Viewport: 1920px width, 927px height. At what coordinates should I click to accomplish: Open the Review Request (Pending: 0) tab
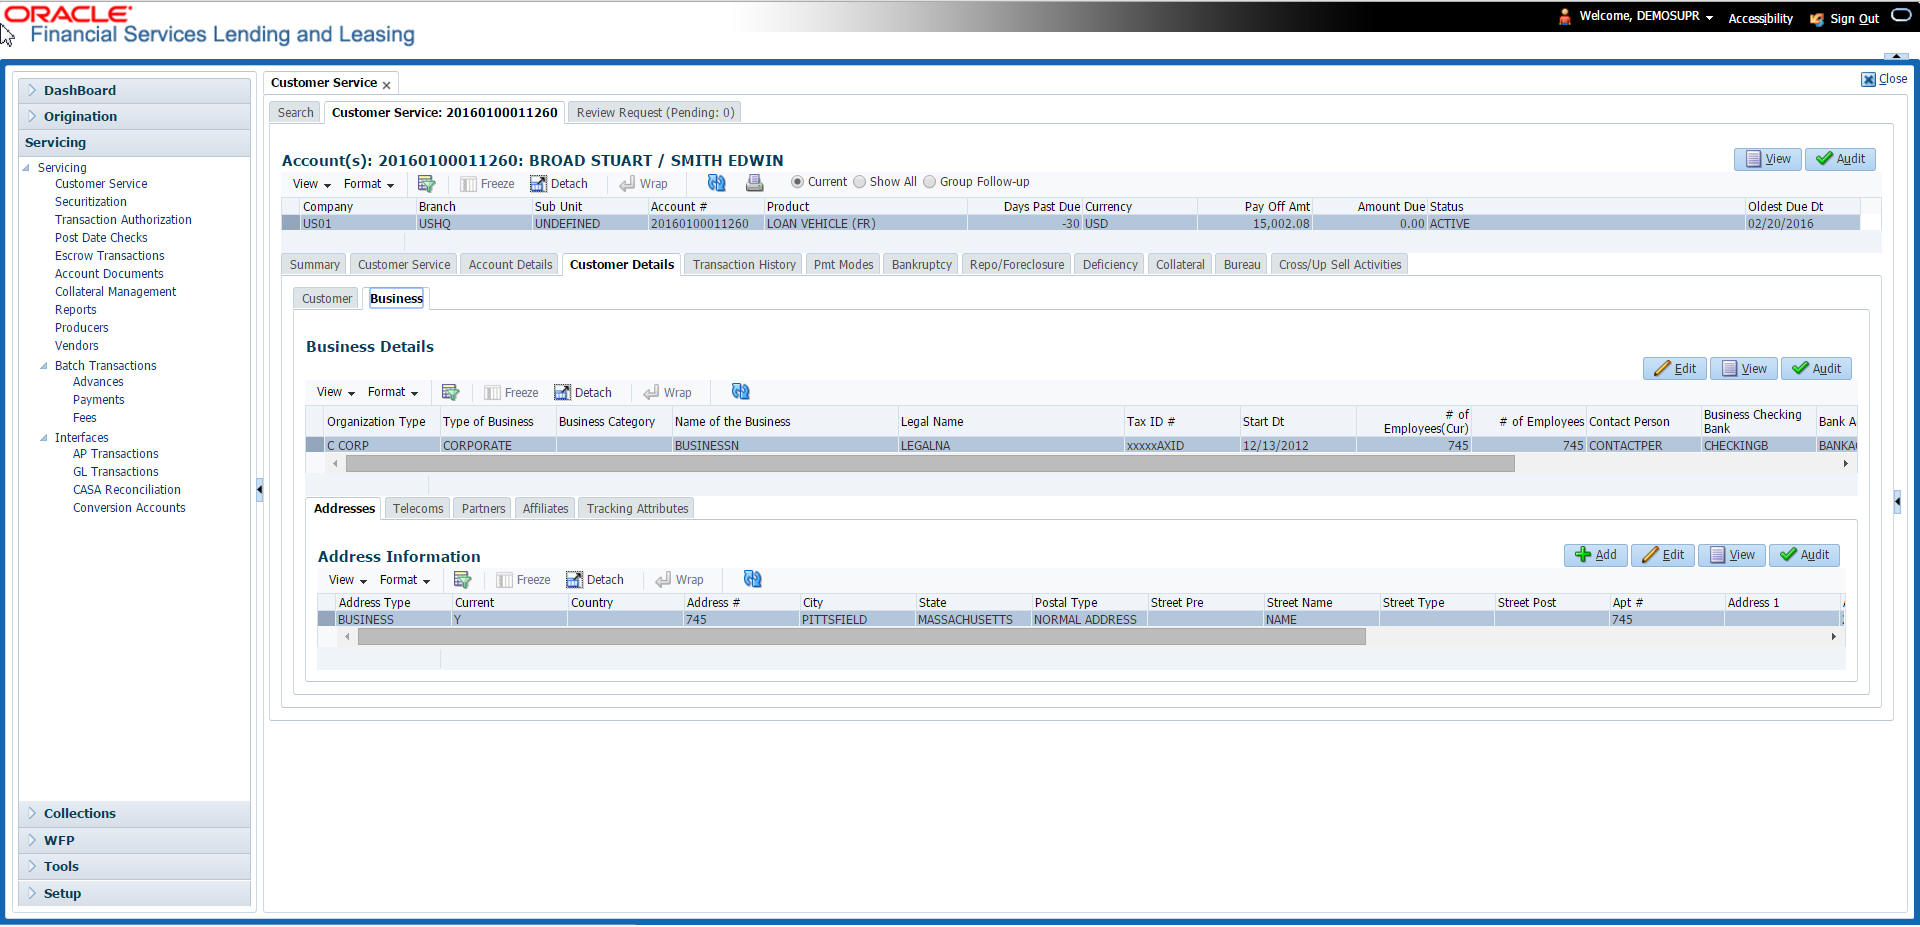[x=655, y=113]
